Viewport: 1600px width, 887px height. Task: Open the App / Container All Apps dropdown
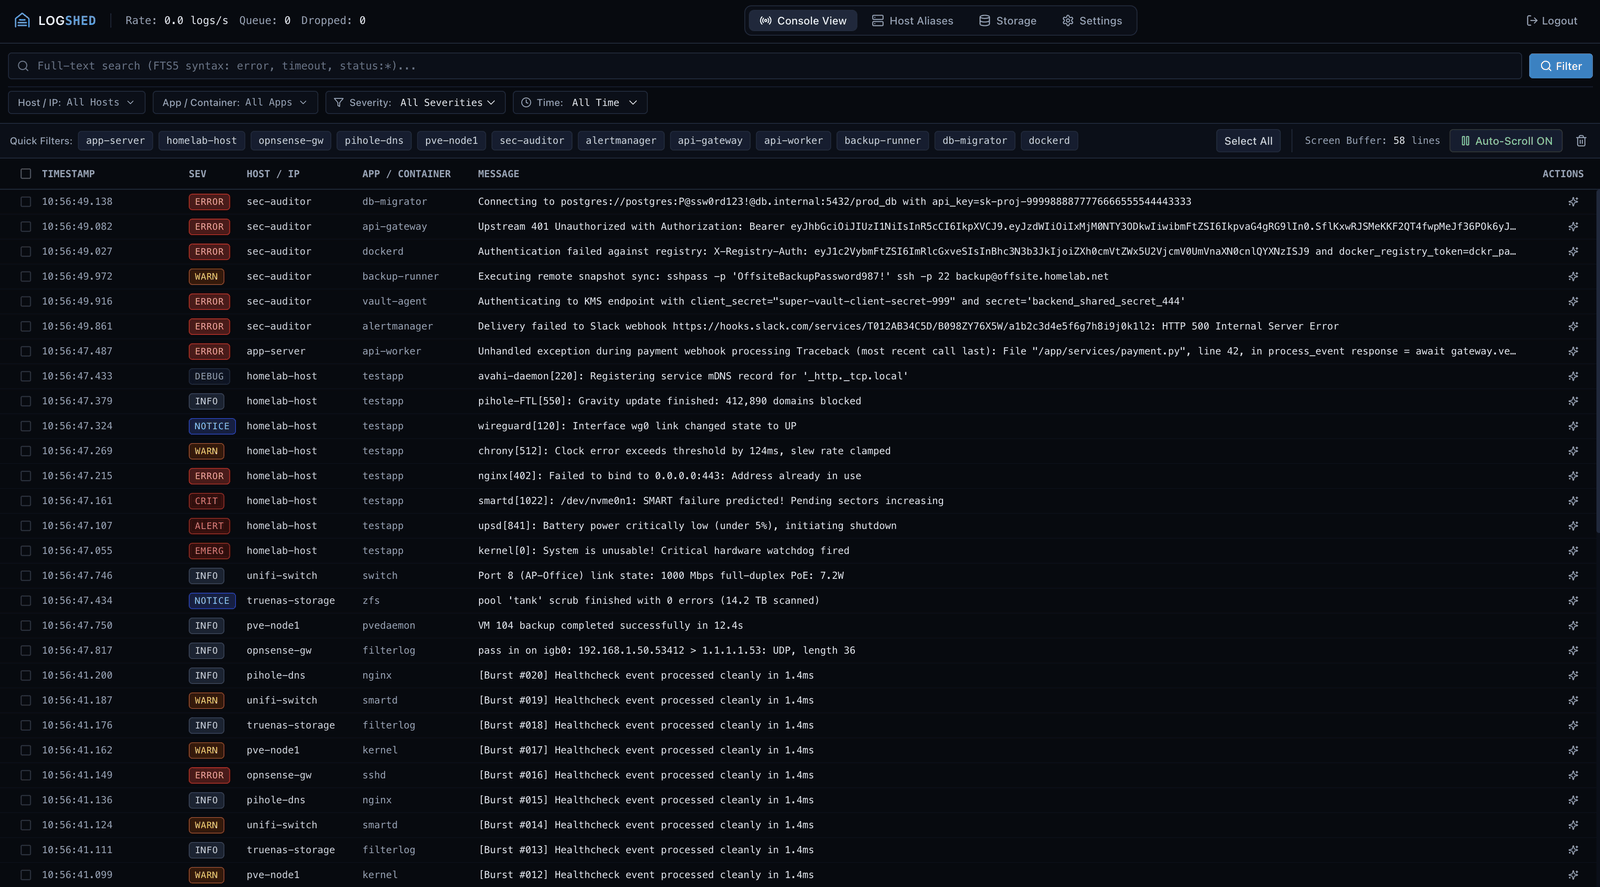(235, 103)
